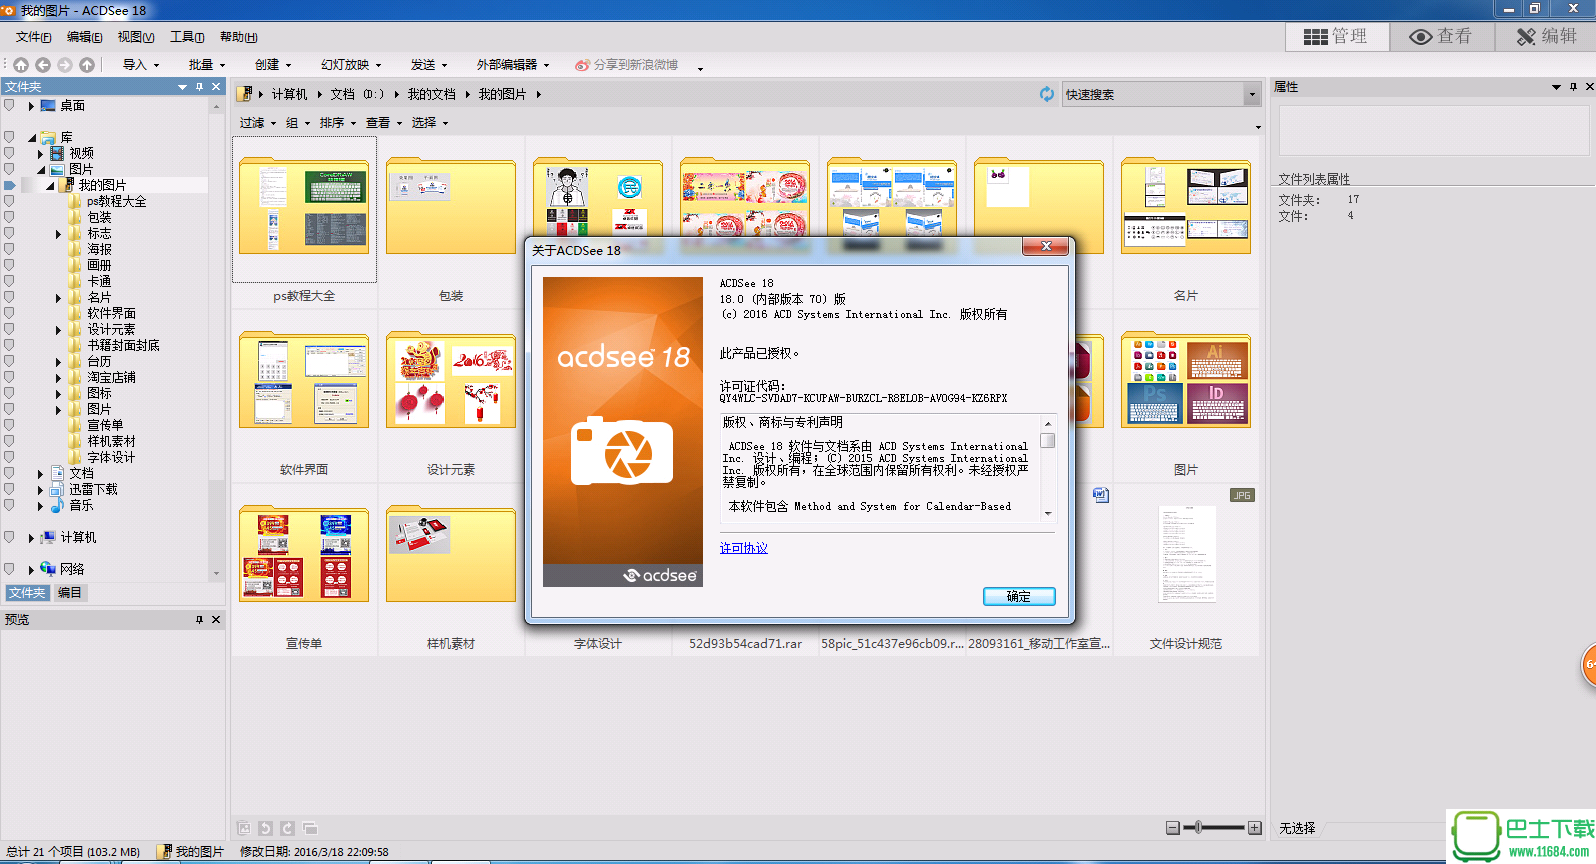This screenshot has width=1596, height=864.
Task: Toggle easy-select checkbox beside 海报
Action: point(9,249)
